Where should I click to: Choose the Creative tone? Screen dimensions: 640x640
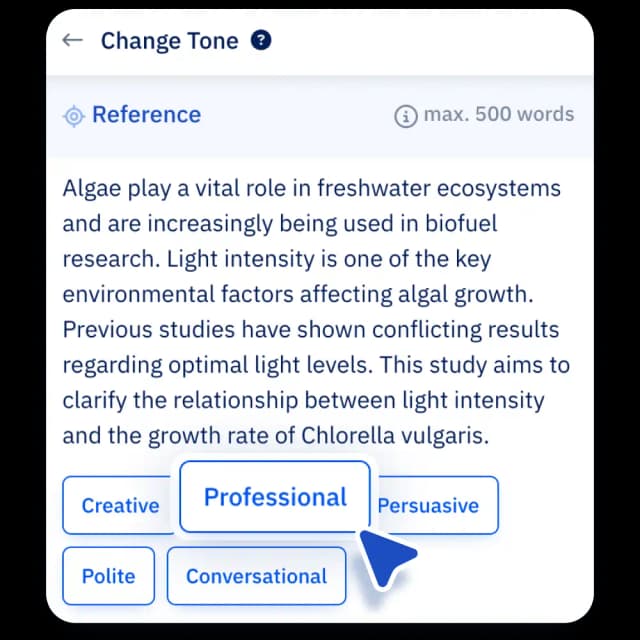pos(120,506)
